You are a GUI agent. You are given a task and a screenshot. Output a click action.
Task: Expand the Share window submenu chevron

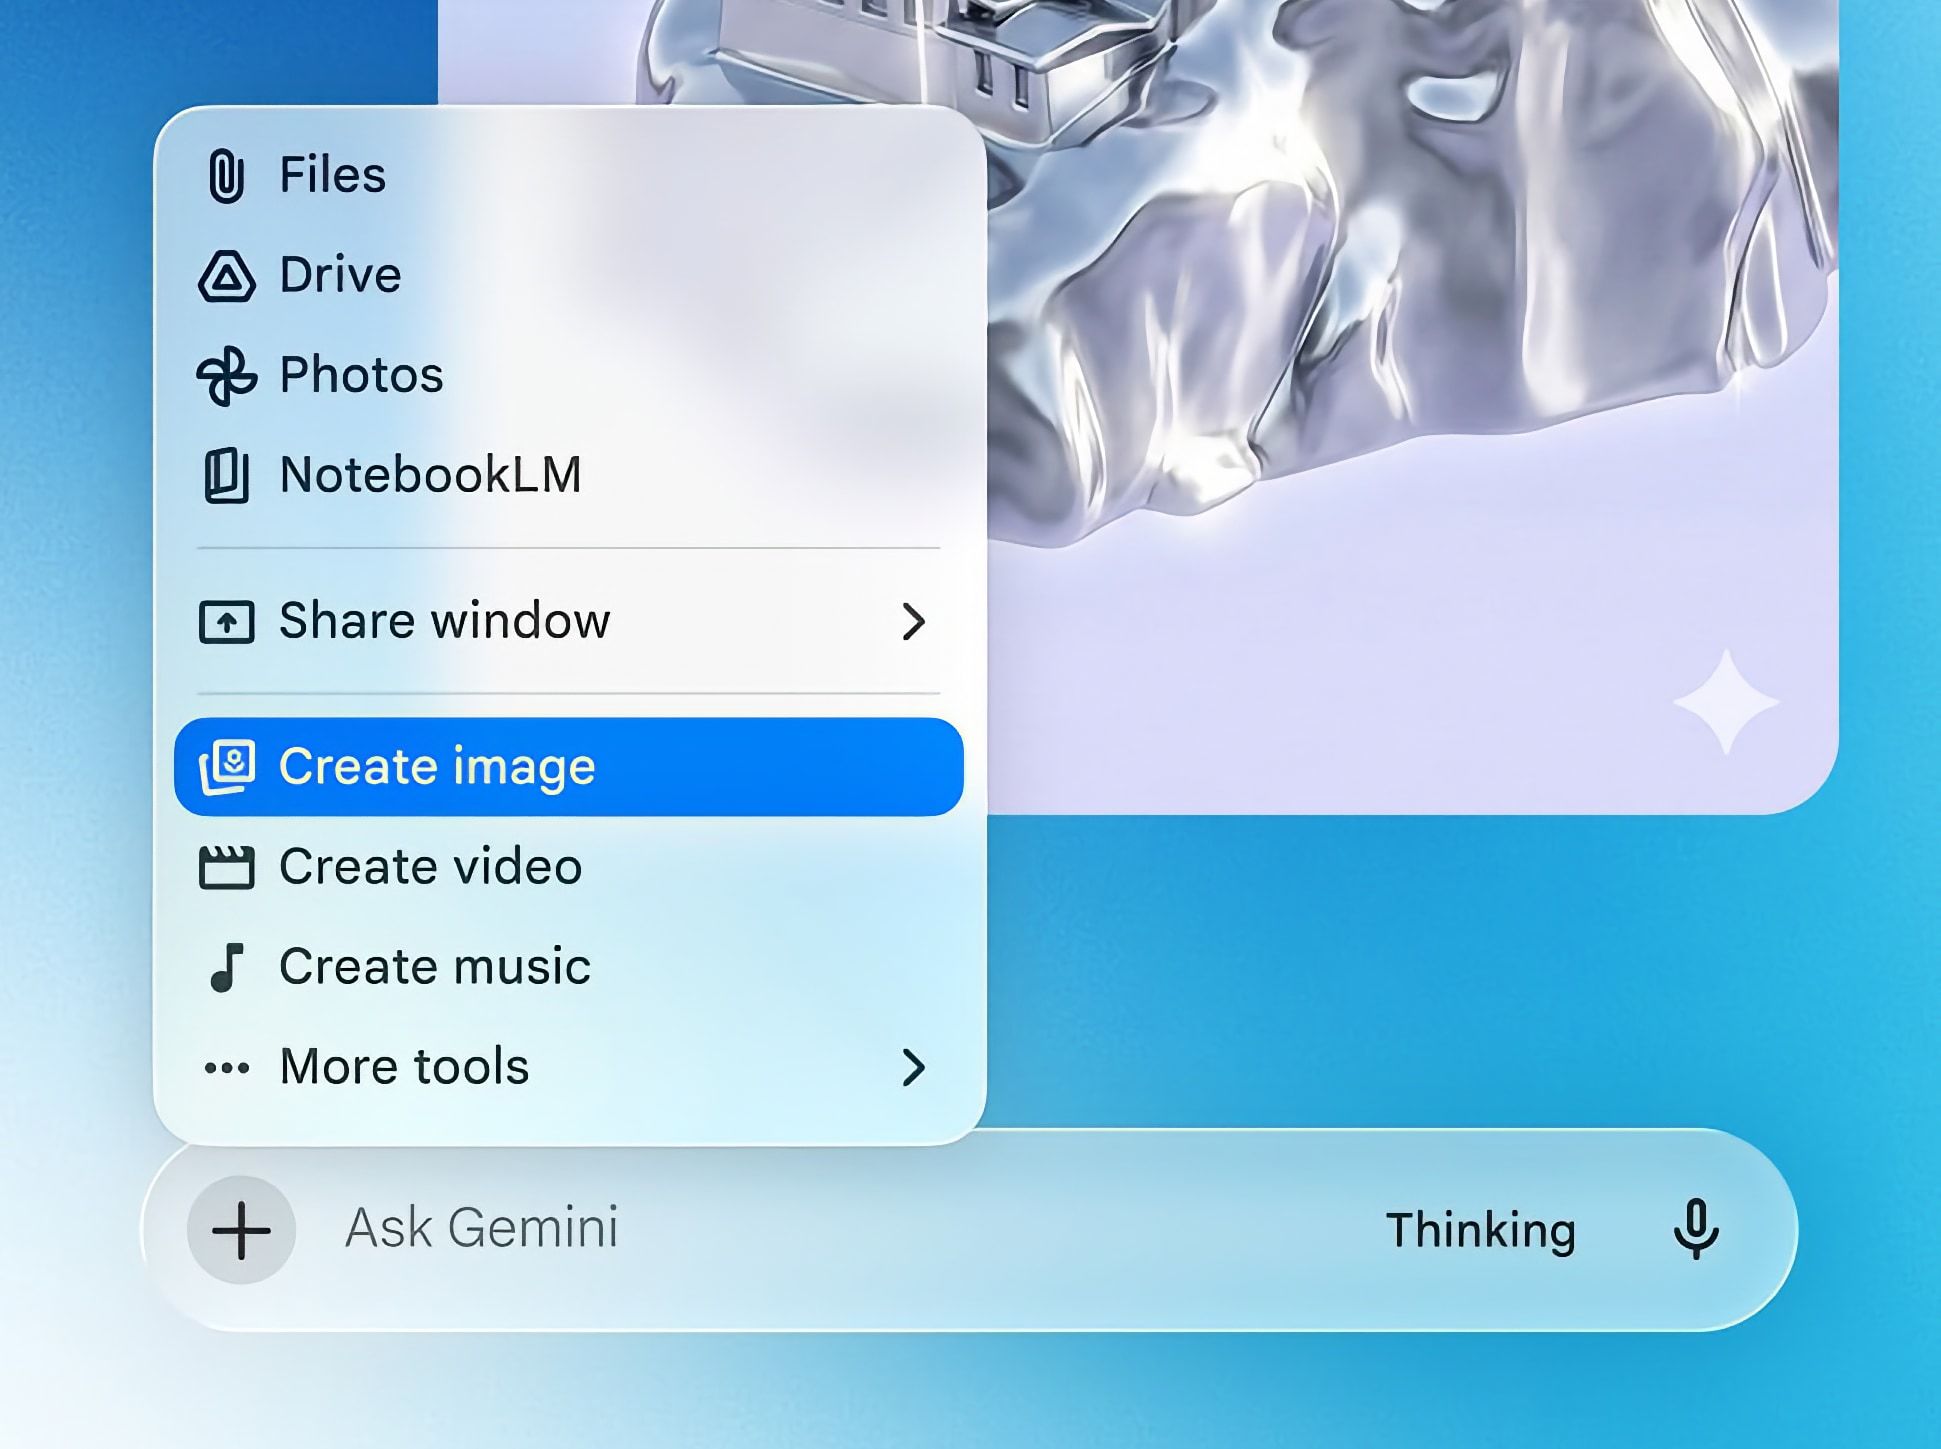tap(913, 622)
